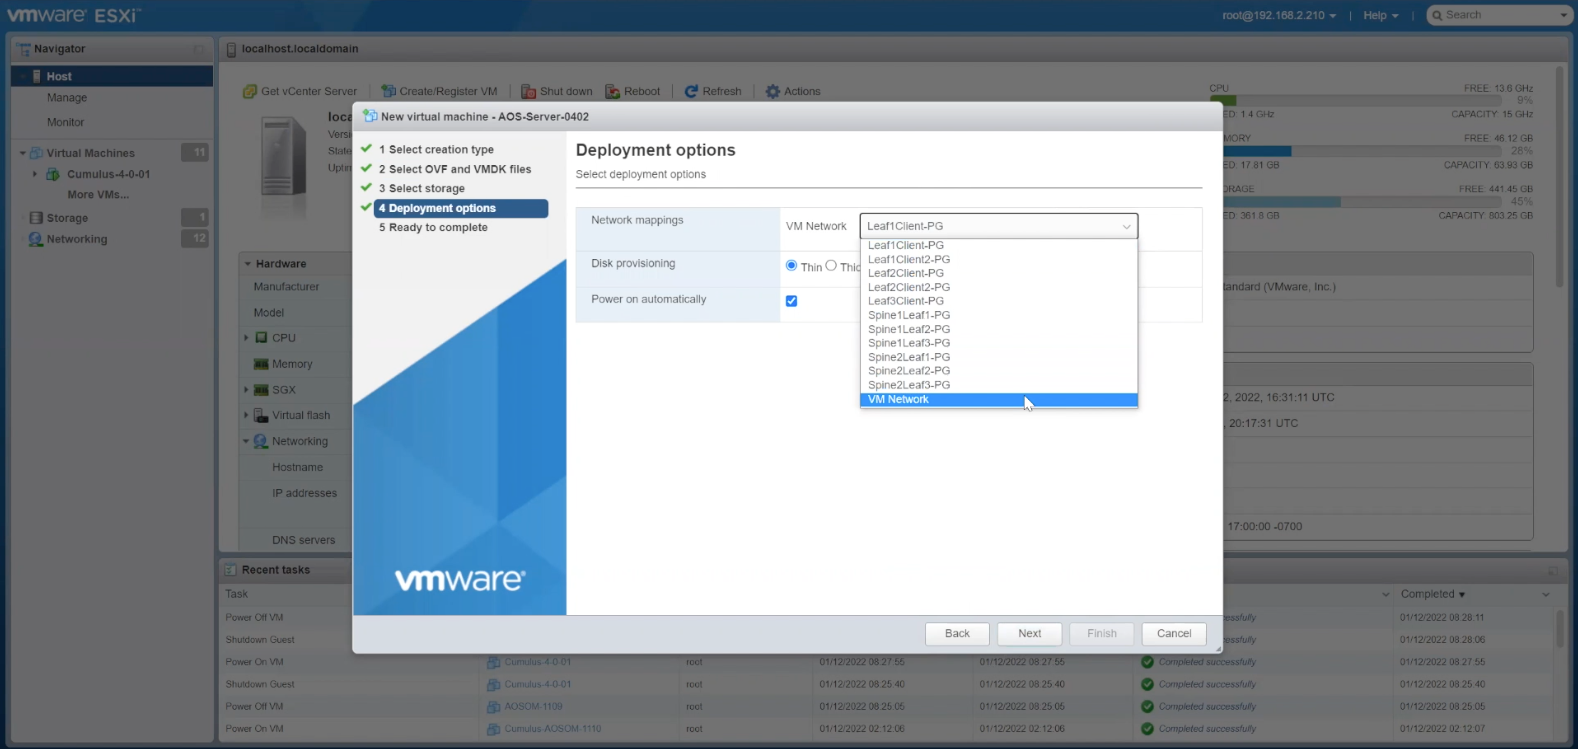Select Thick disk provisioning radio button
This screenshot has height=749, width=1578.
click(831, 266)
